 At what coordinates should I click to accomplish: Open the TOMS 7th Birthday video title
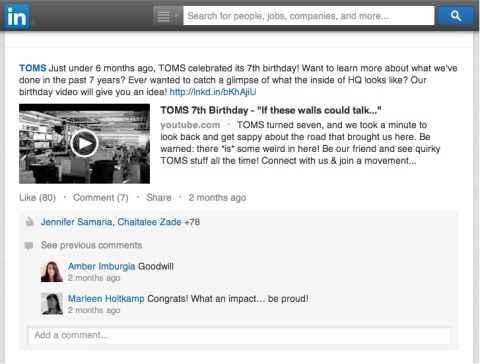[271, 110]
